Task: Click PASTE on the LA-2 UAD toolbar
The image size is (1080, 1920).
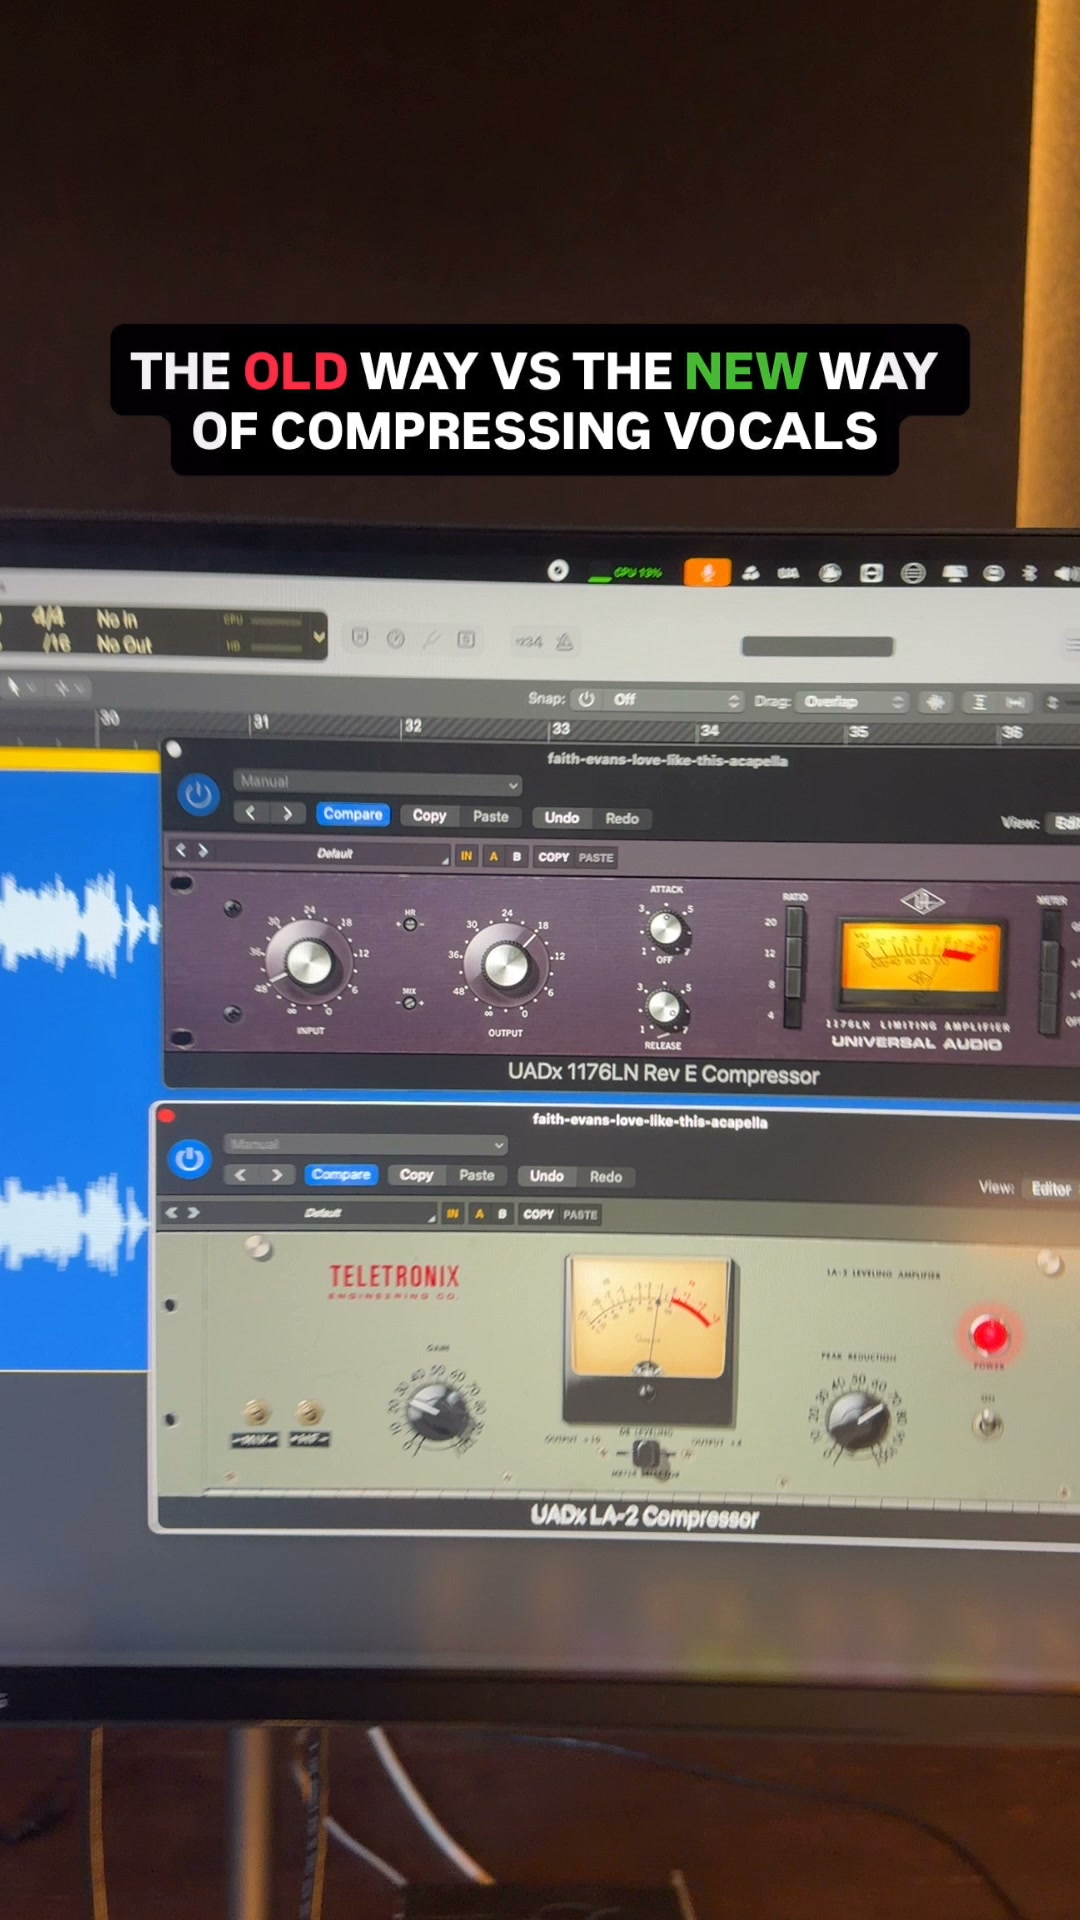Action: tap(580, 1216)
